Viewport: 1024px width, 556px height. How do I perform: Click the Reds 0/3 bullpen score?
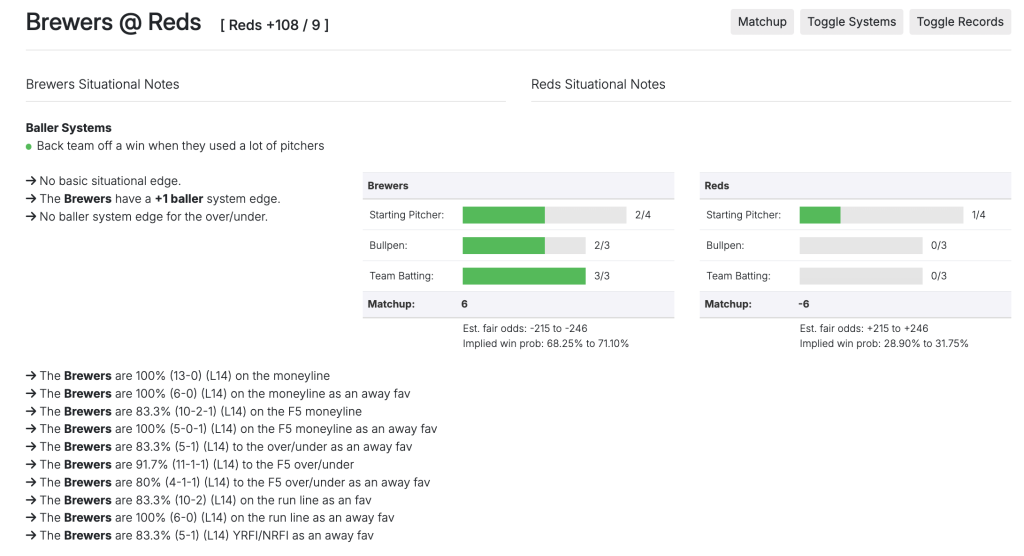pos(938,246)
